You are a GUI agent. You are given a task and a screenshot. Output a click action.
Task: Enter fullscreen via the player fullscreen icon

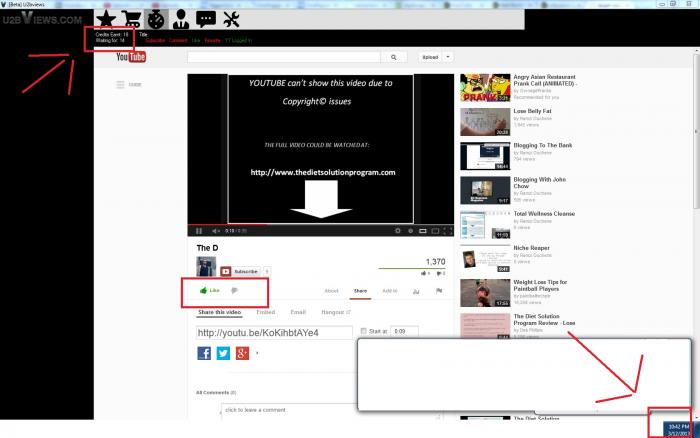coord(448,231)
